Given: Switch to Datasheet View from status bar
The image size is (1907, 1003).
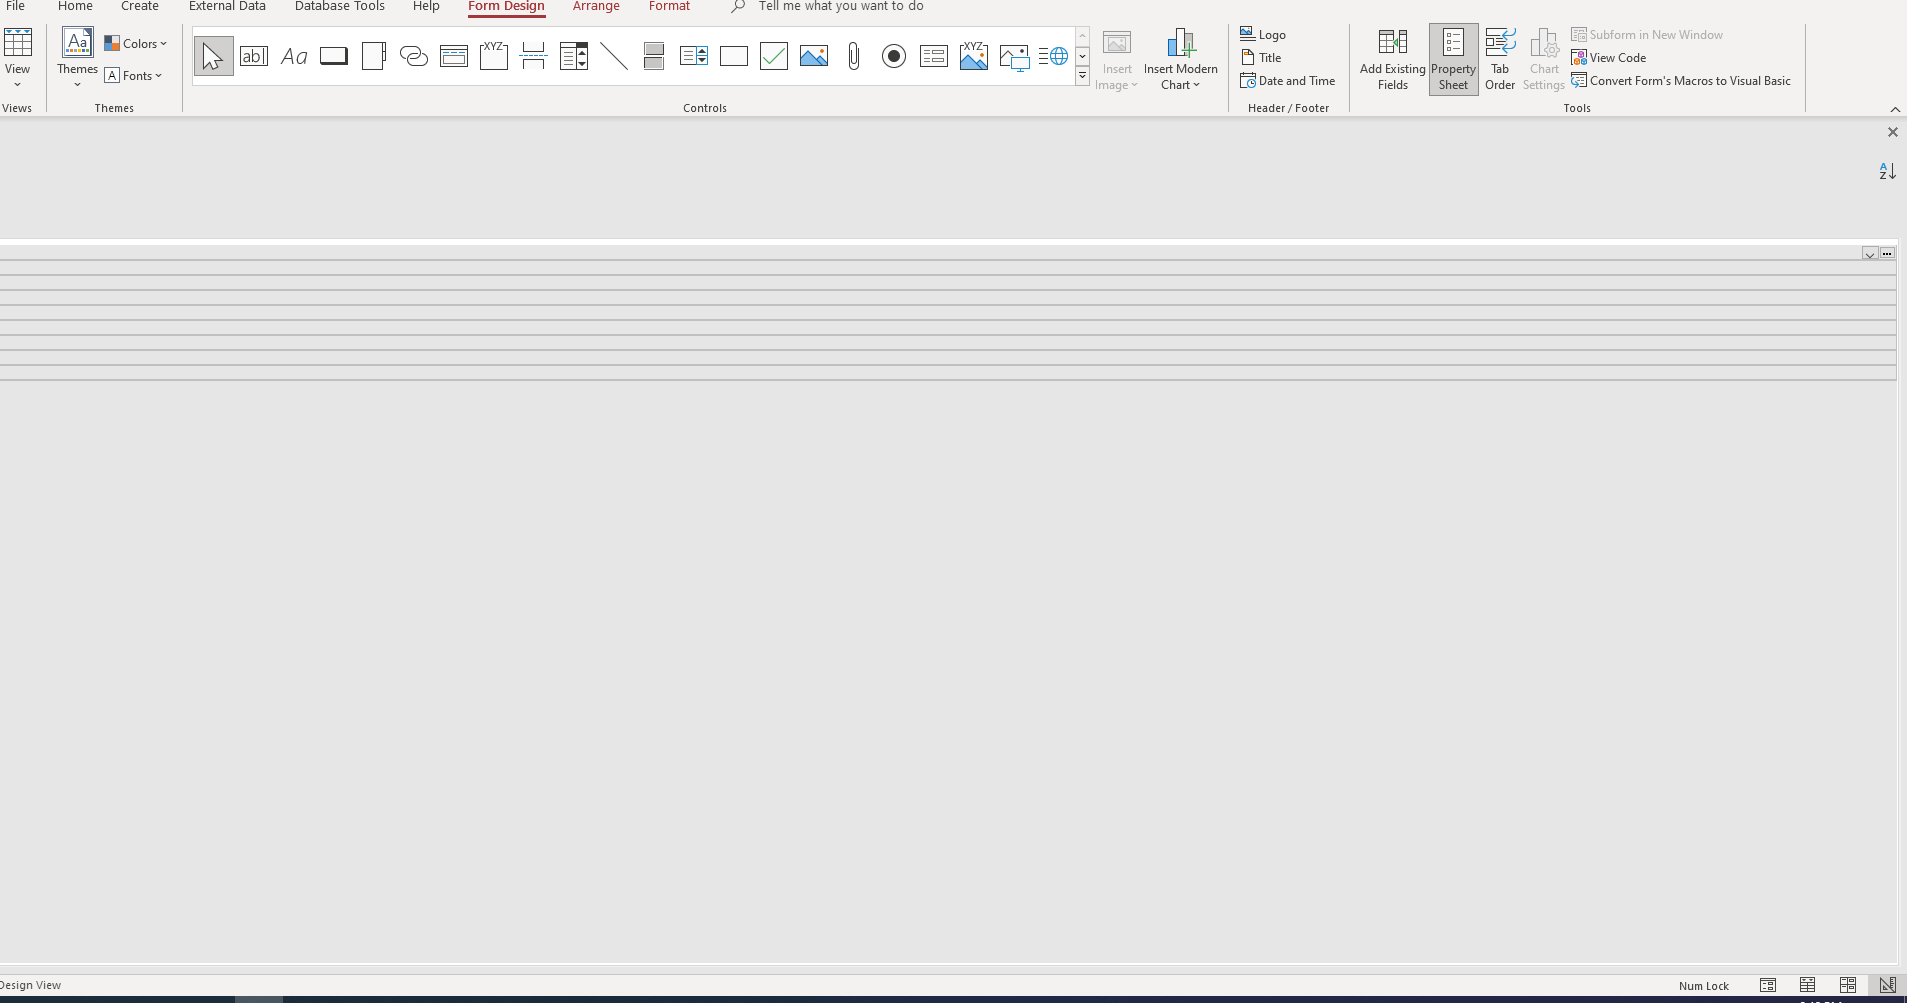Looking at the screenshot, I should 1807,985.
